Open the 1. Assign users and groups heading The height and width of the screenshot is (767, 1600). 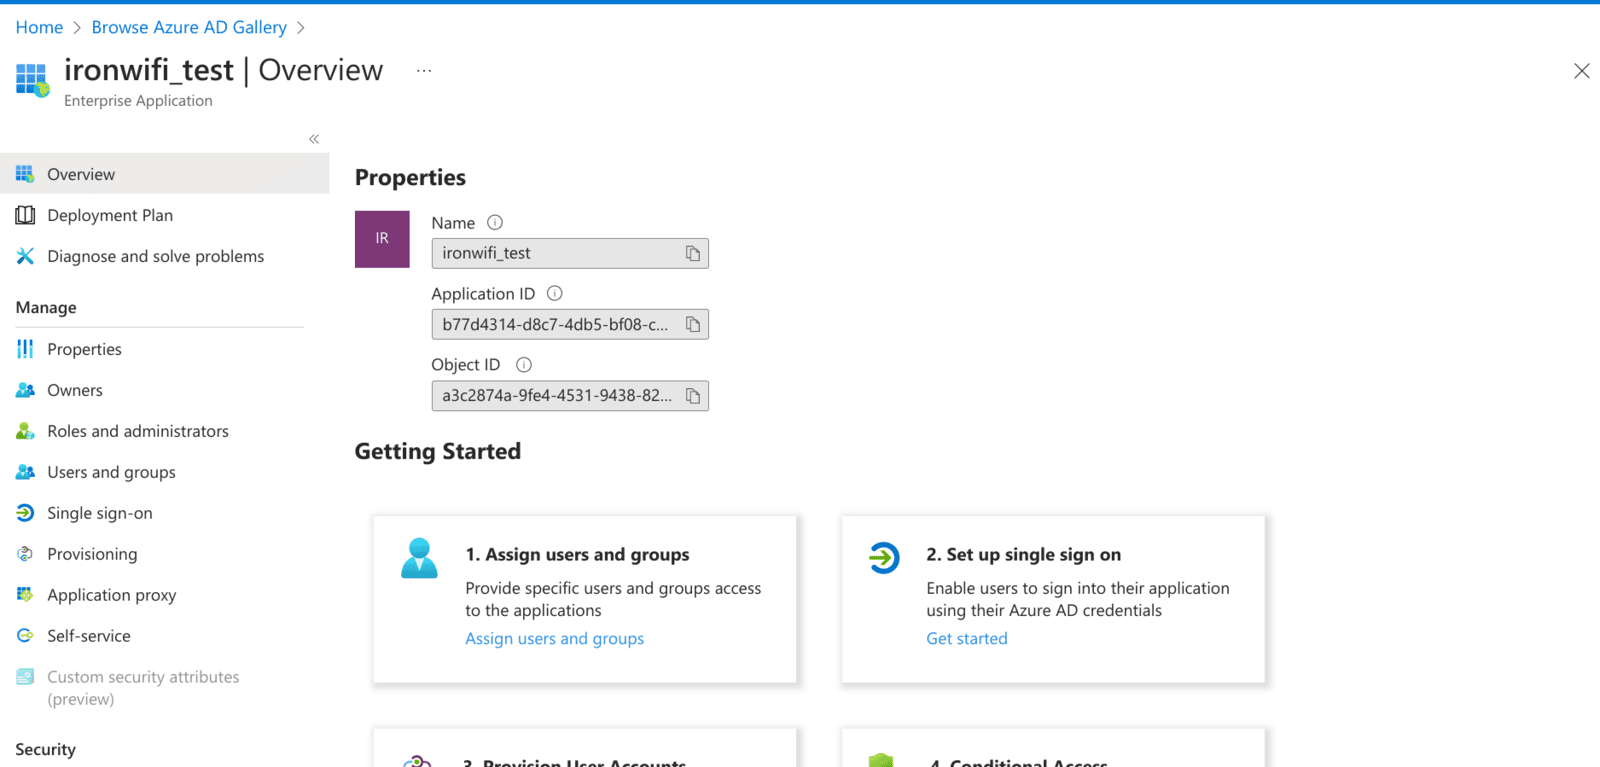coord(577,554)
